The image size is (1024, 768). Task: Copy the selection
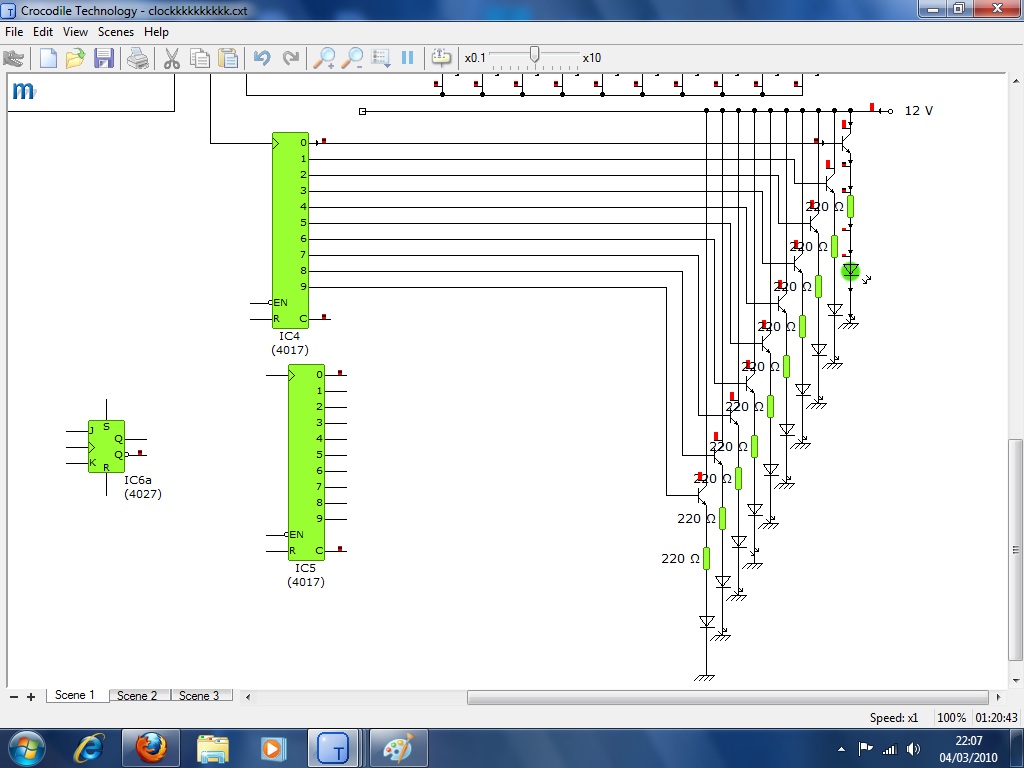point(200,58)
